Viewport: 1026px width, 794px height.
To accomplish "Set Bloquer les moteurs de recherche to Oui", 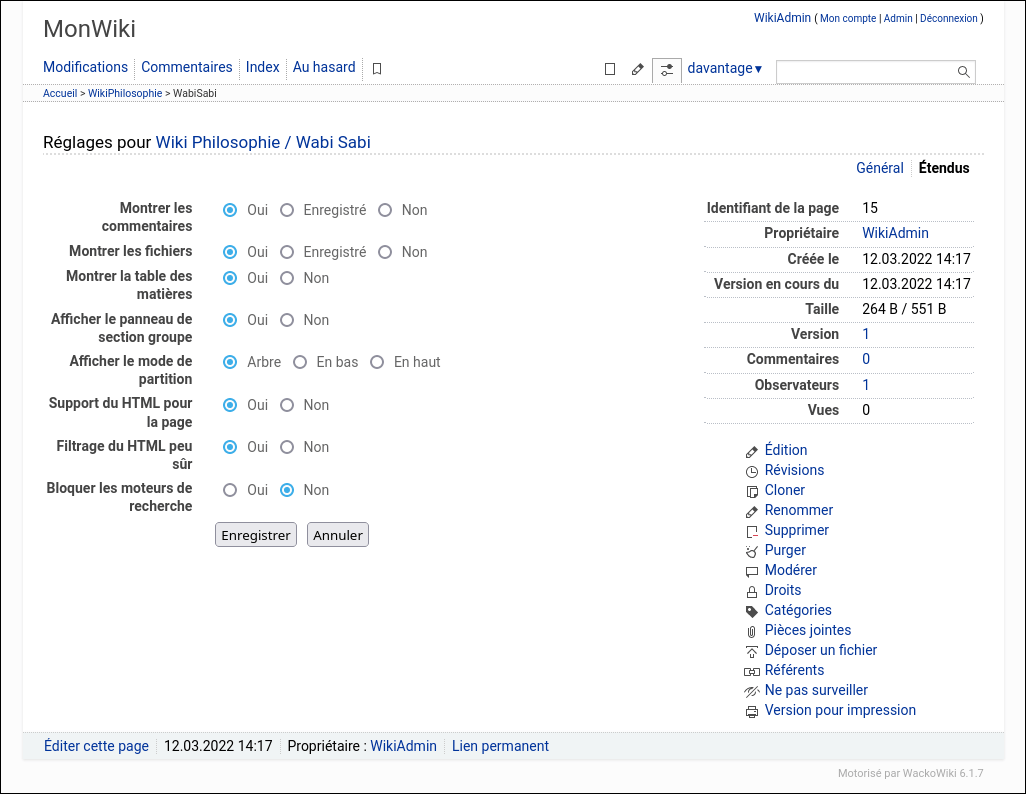I will (230, 490).
